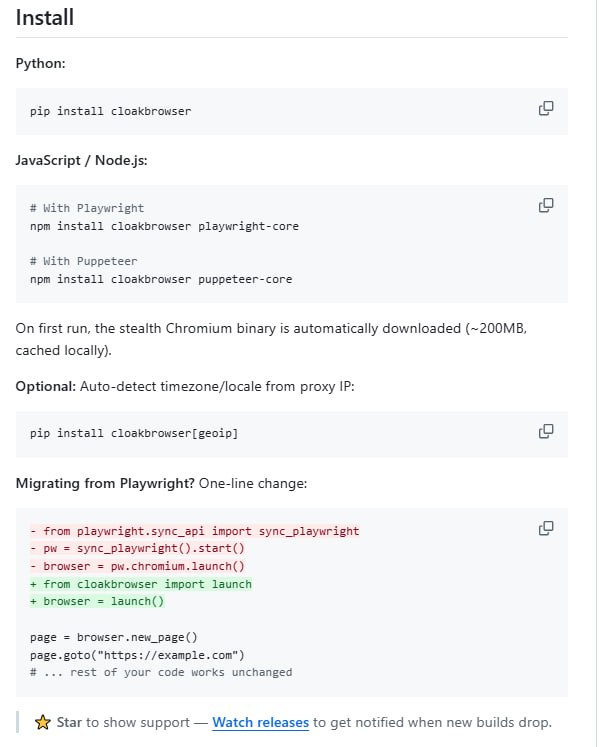Copy the cloakbrowser[geoip] install command
Screen dimensions: 599x747
coord(546,432)
